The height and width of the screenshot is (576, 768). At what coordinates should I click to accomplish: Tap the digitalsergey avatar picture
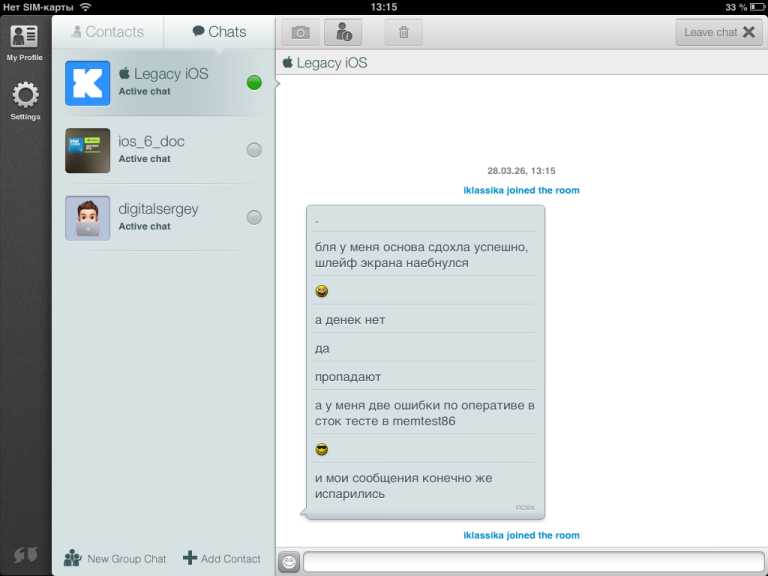(x=88, y=218)
